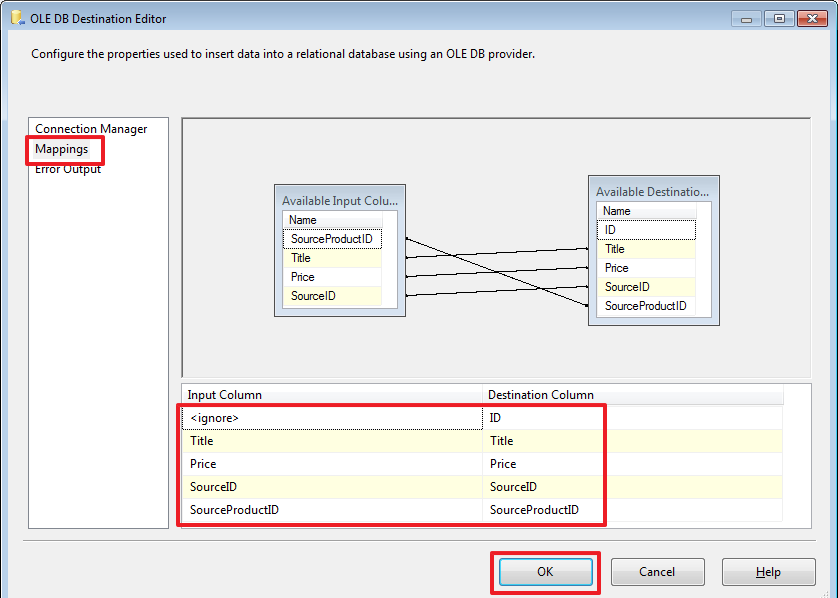The width and height of the screenshot is (838, 598).
Task: Select SourceProductID in Available Input Columns
Action: point(332,238)
